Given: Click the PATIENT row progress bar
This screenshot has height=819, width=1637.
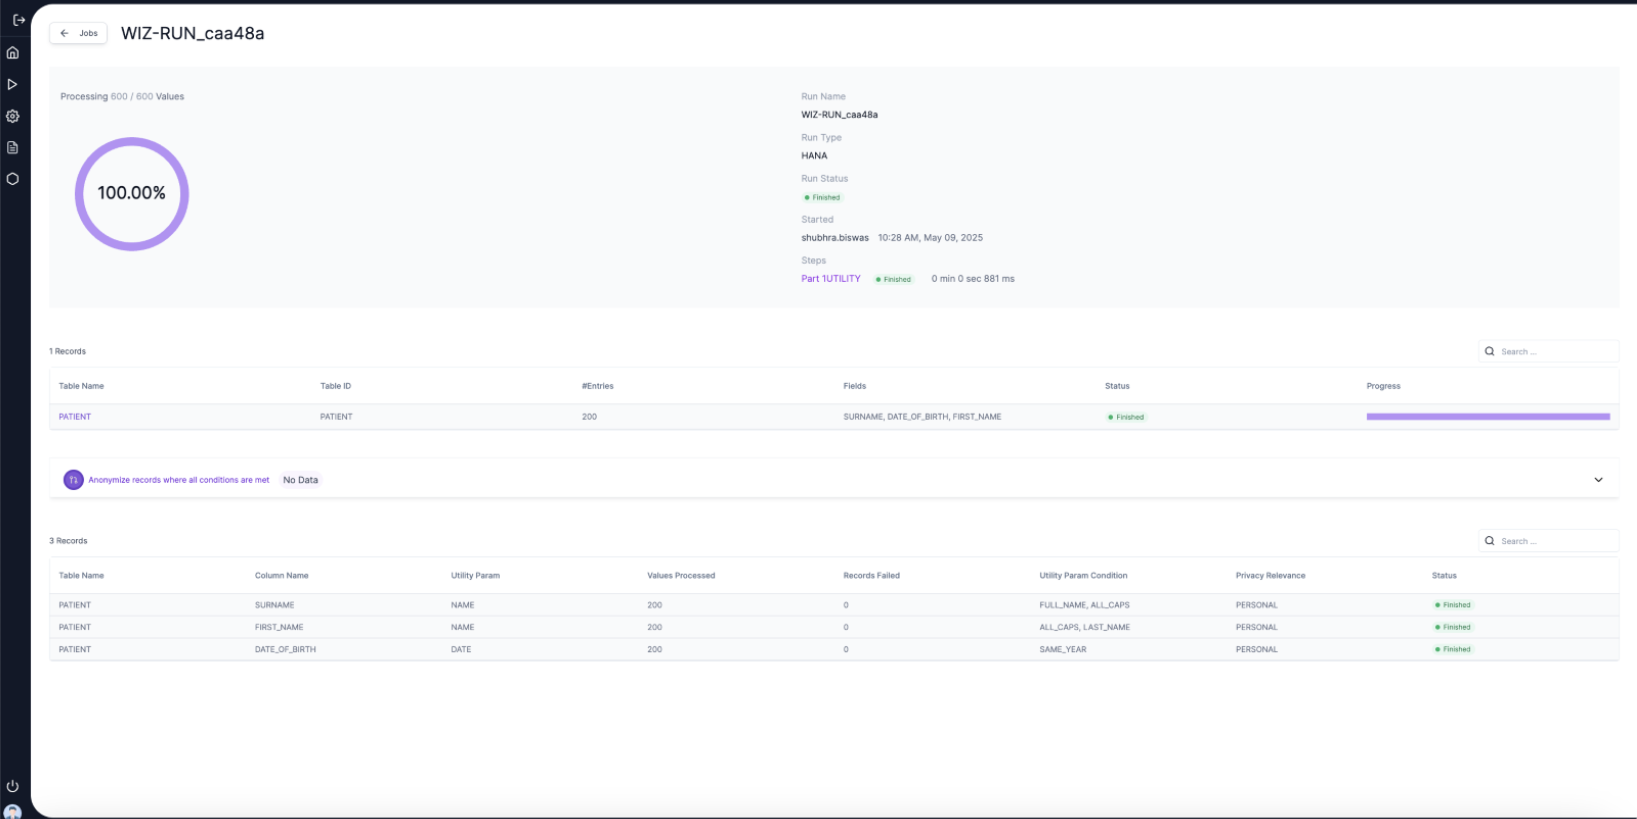Looking at the screenshot, I should (x=1487, y=417).
